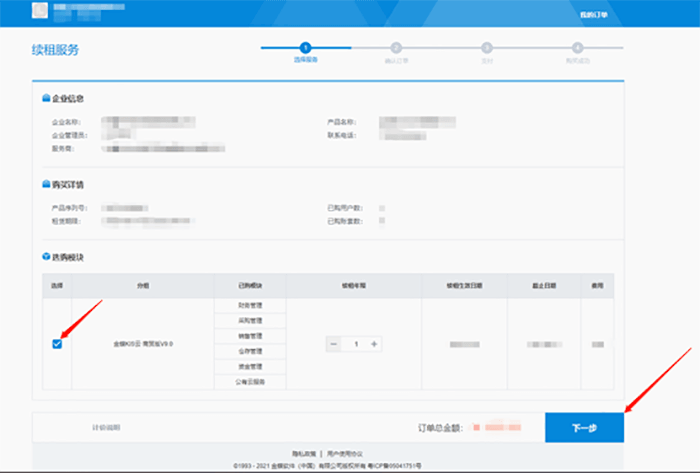This screenshot has width=700, height=473.
Task: Click the 续租年限 column header
Action: click(354, 284)
